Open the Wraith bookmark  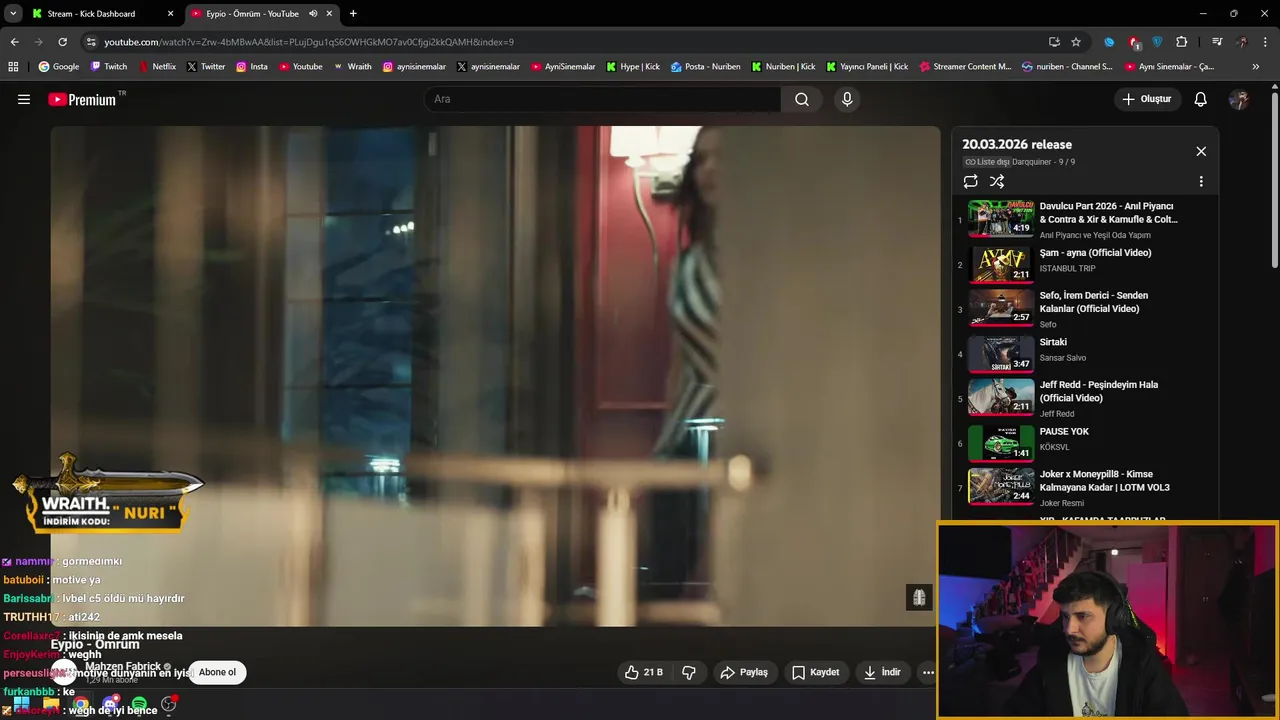352,67
